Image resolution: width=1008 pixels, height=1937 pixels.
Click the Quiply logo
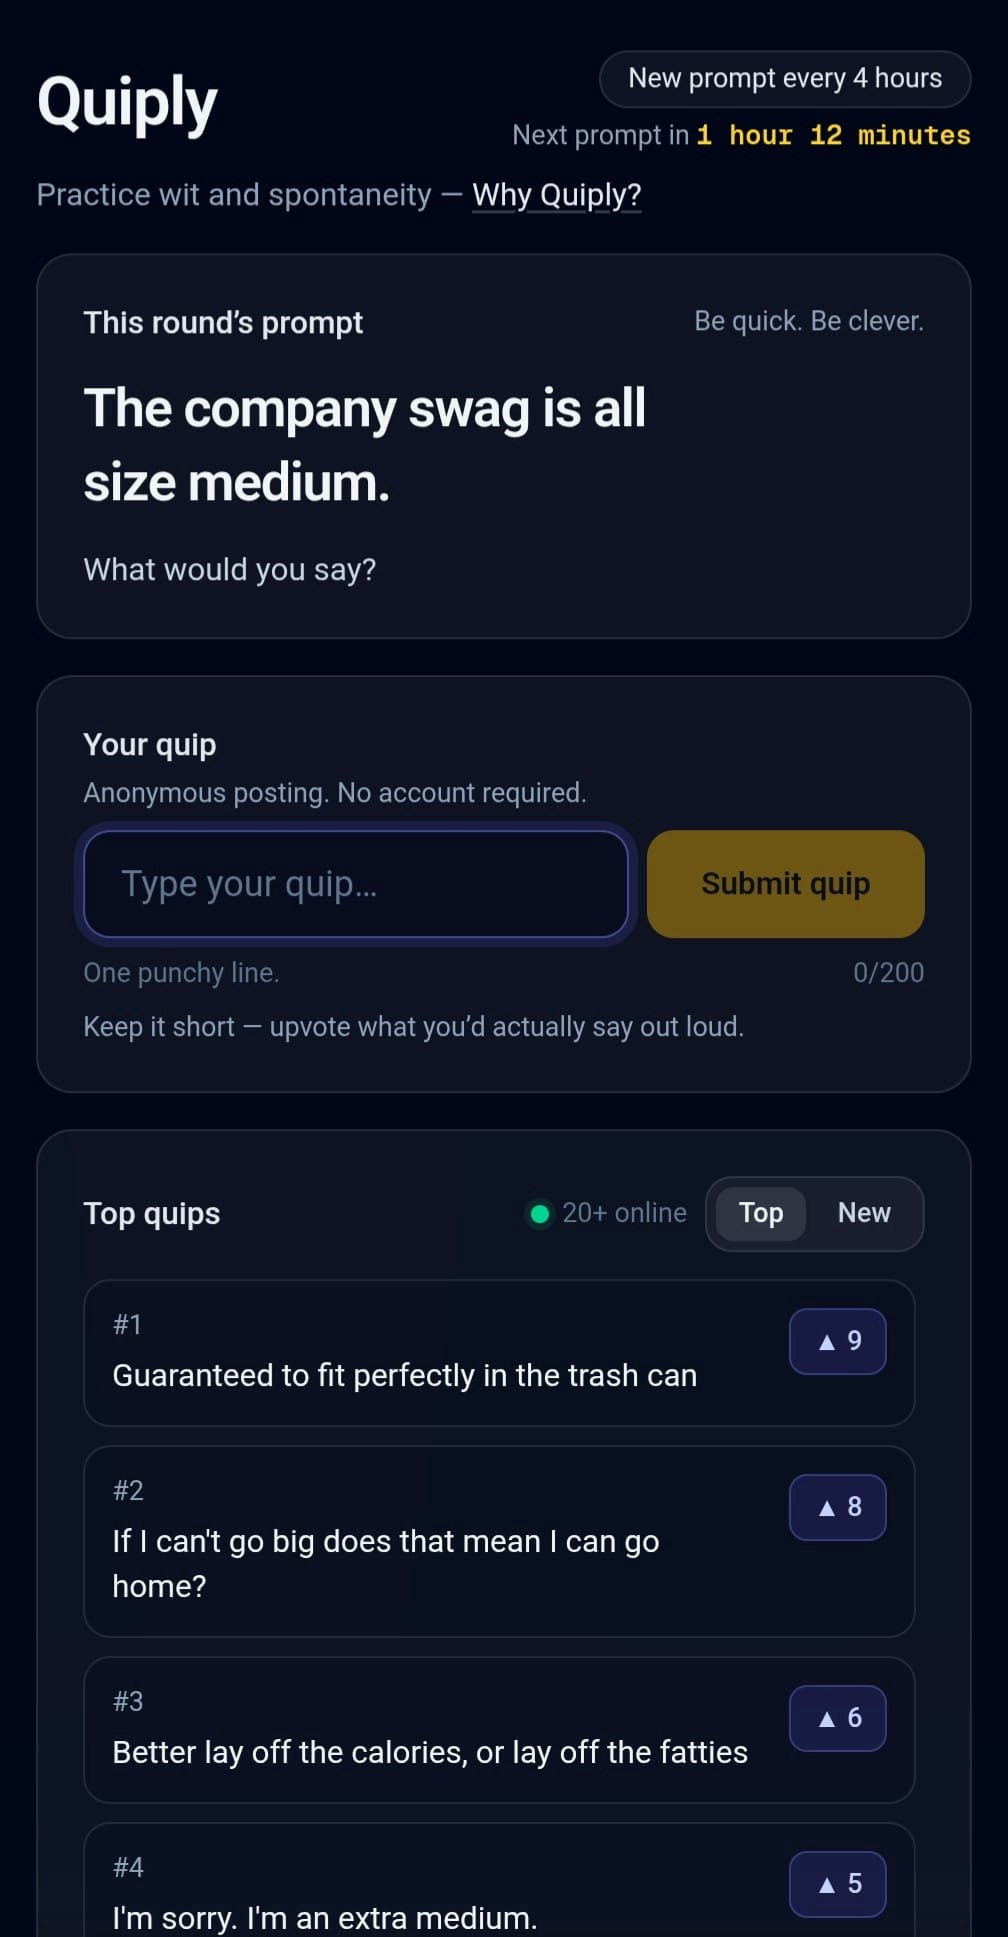point(126,100)
